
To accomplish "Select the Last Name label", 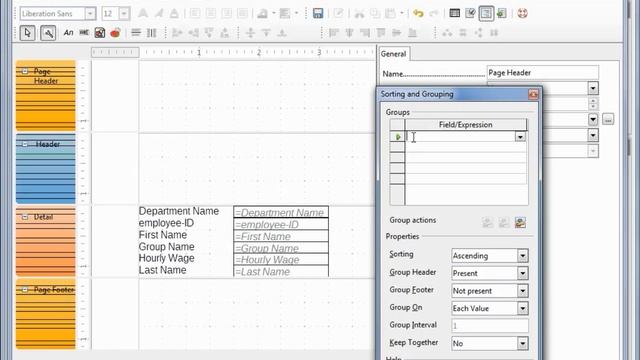I will click(162, 270).
